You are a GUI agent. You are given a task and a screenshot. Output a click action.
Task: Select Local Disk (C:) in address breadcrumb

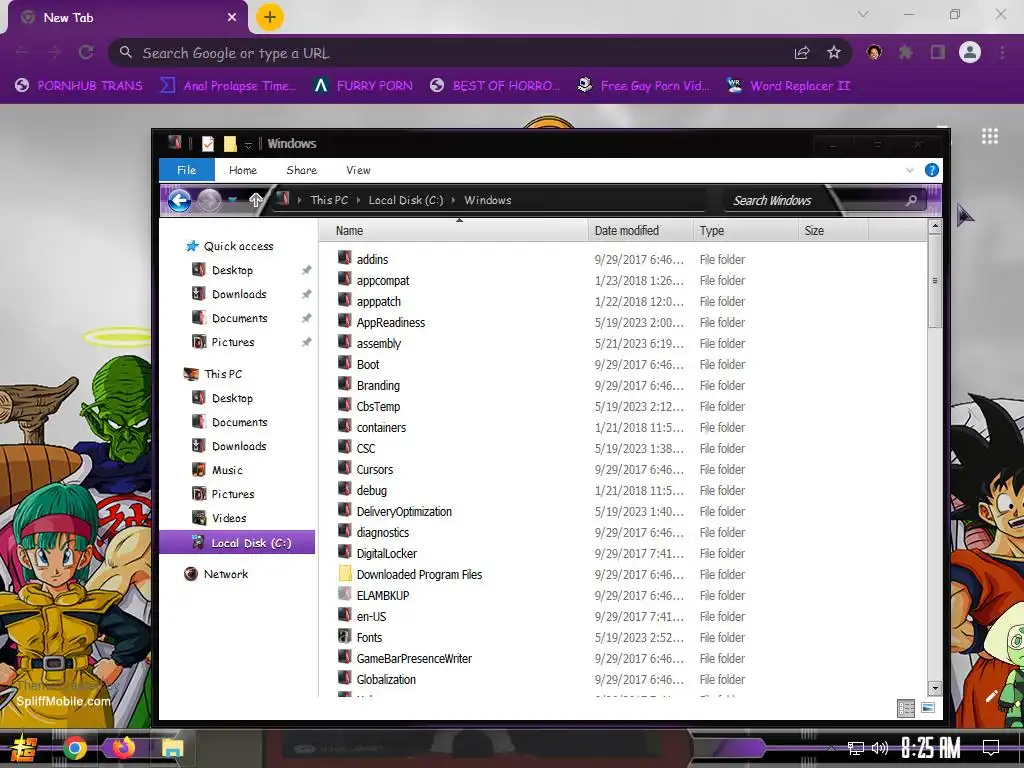coord(406,200)
